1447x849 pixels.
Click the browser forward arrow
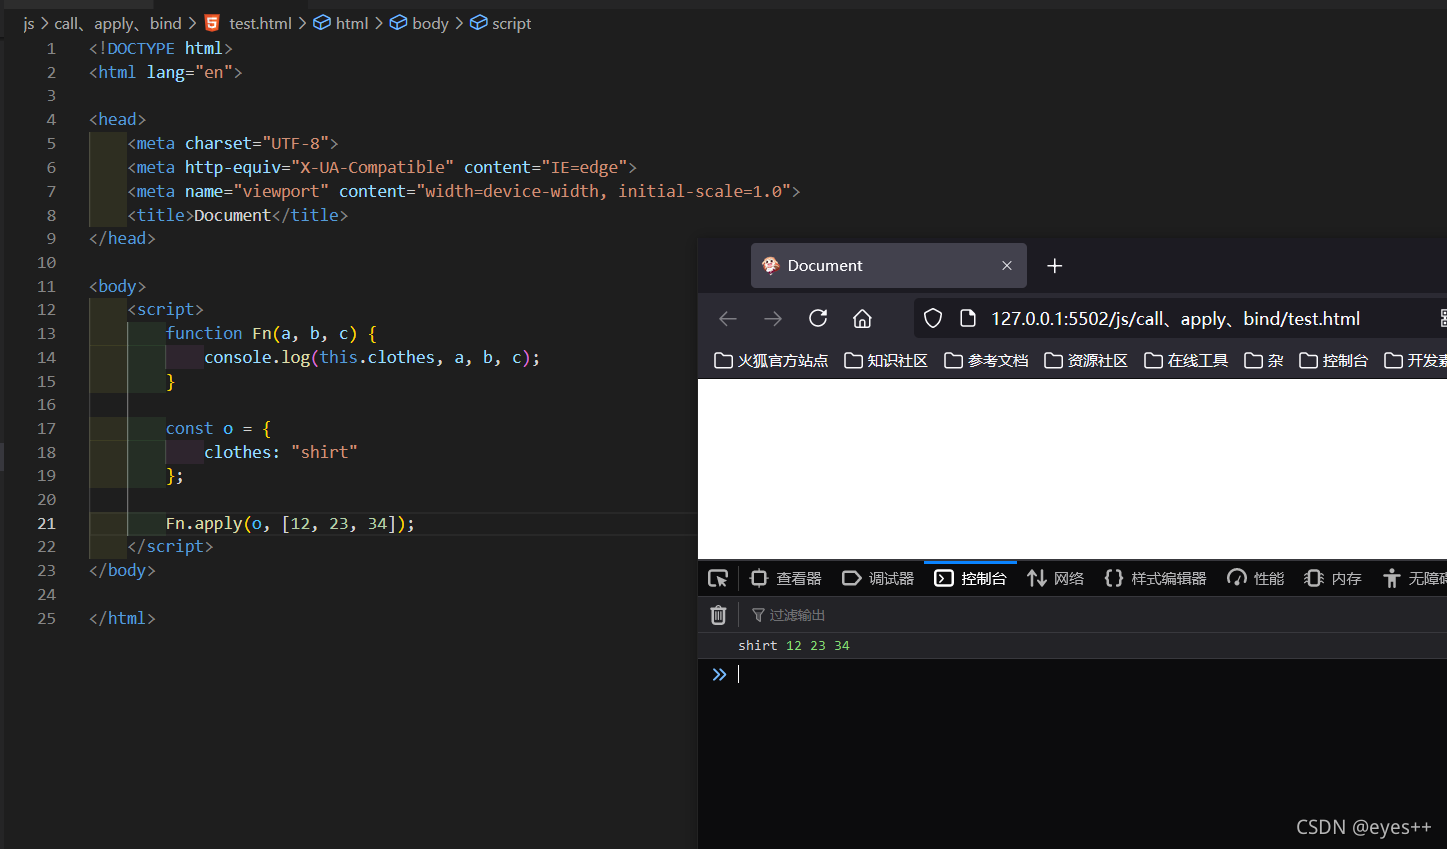[x=773, y=318]
